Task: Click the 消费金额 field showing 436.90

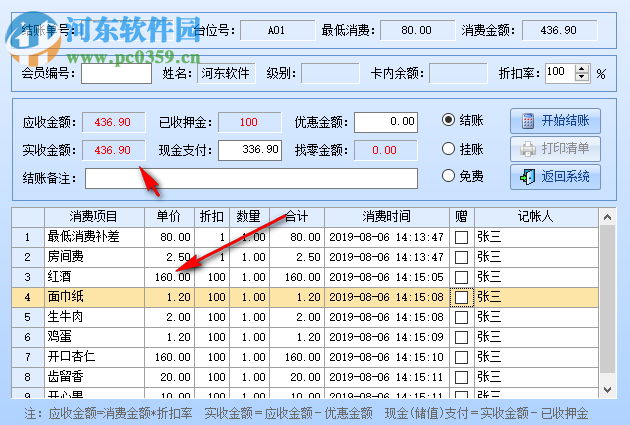Action: [x=560, y=30]
